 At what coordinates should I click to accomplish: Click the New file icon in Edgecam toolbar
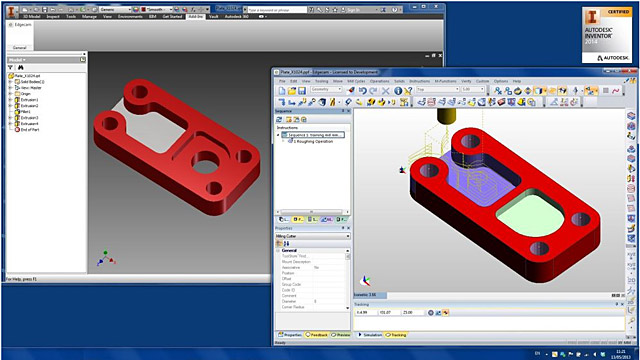pos(282,91)
